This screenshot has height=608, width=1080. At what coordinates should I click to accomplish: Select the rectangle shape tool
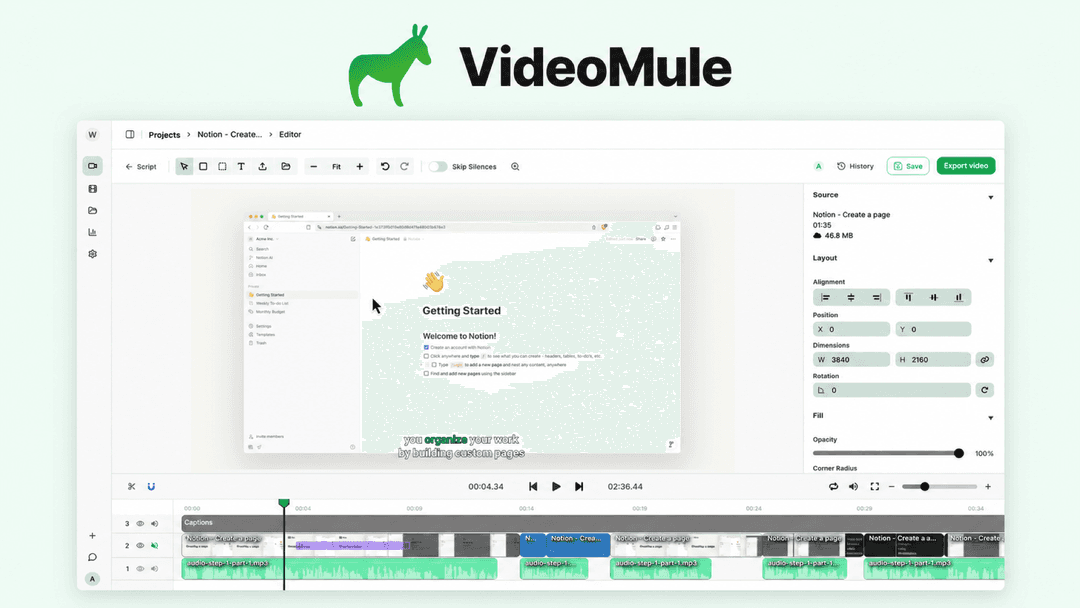(203, 167)
